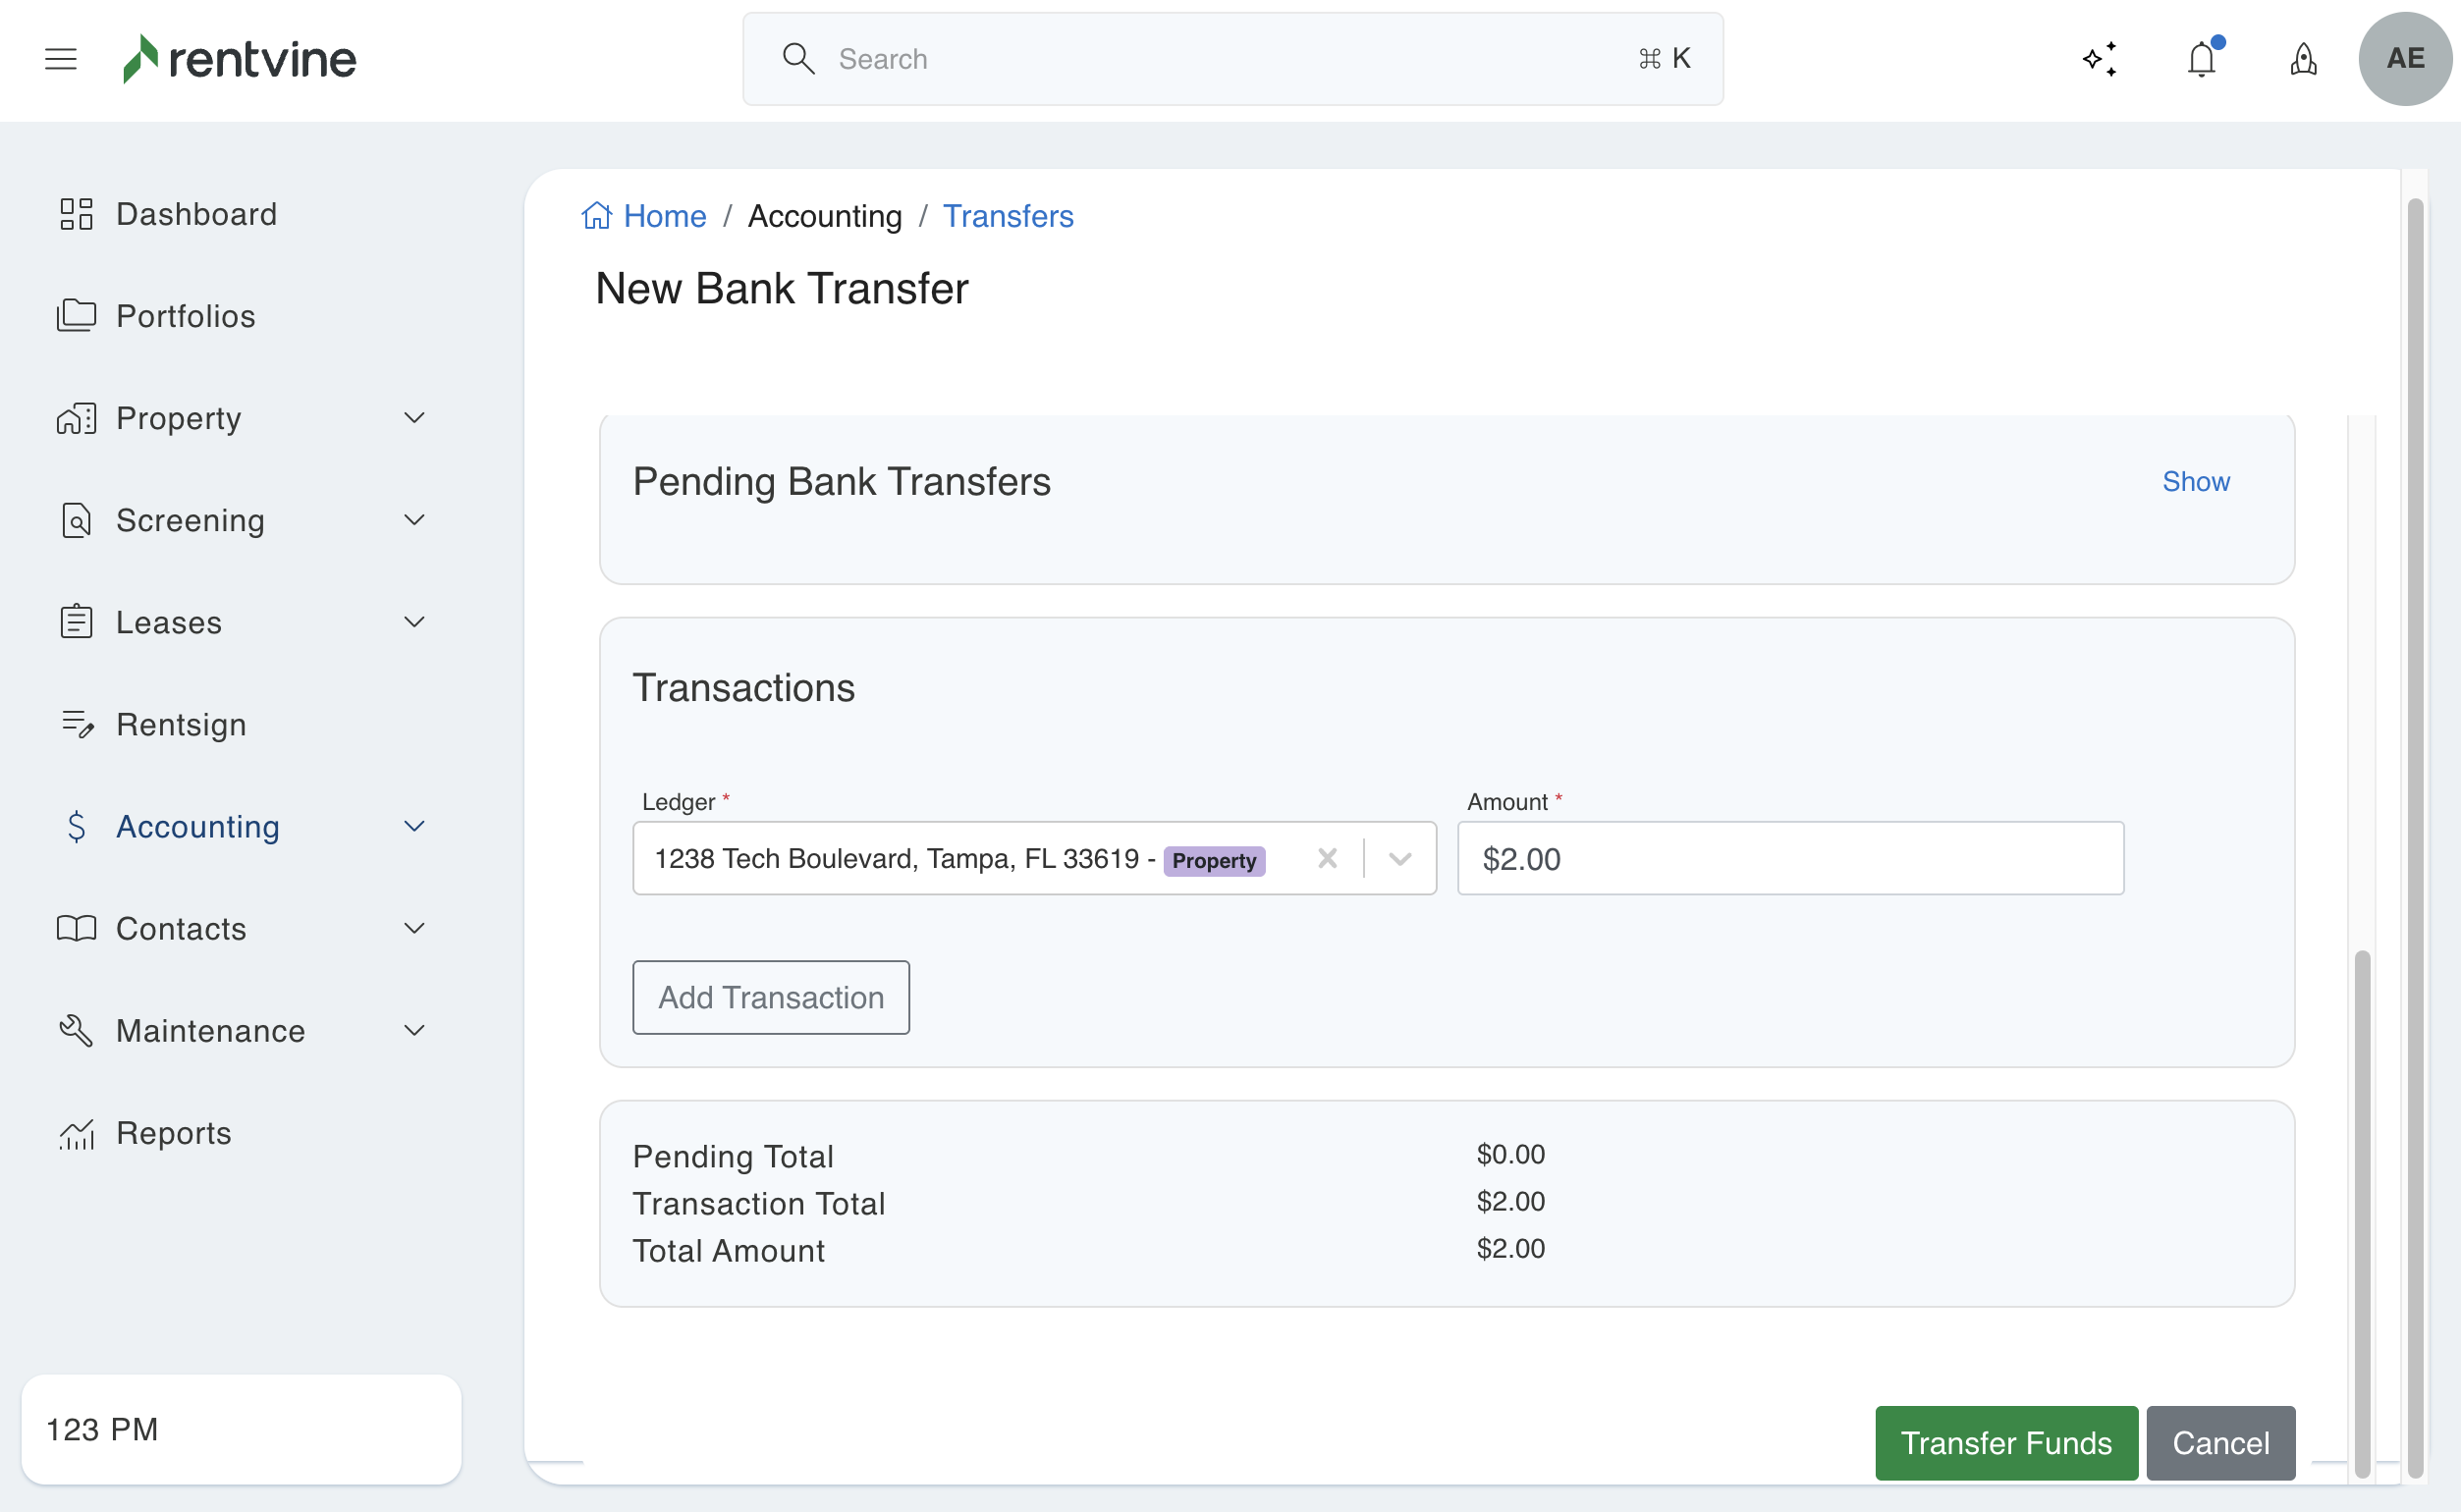This screenshot has height=1512, width=2461.
Task: Click the Home breadcrumb house icon
Action: pos(597,216)
